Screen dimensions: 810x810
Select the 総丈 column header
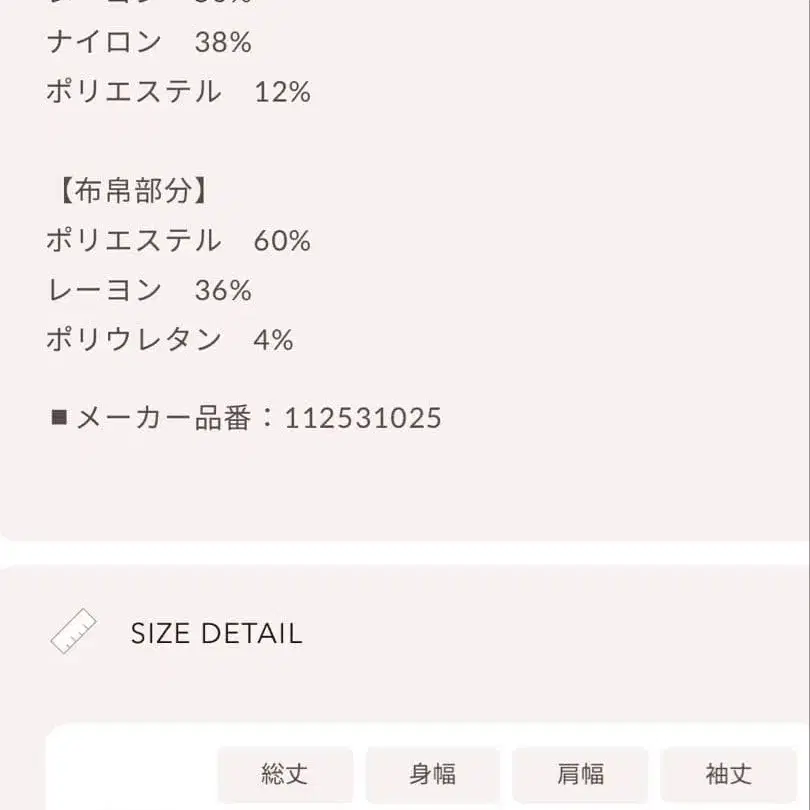click(285, 774)
